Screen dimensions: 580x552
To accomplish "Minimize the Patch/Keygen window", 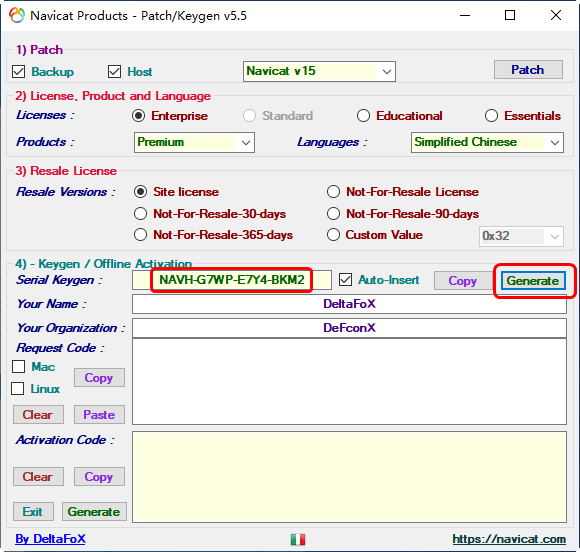I will point(465,16).
